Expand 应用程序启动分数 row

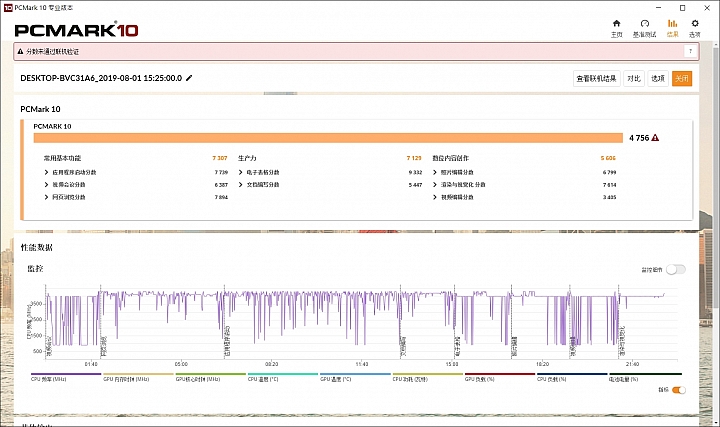(x=46, y=172)
